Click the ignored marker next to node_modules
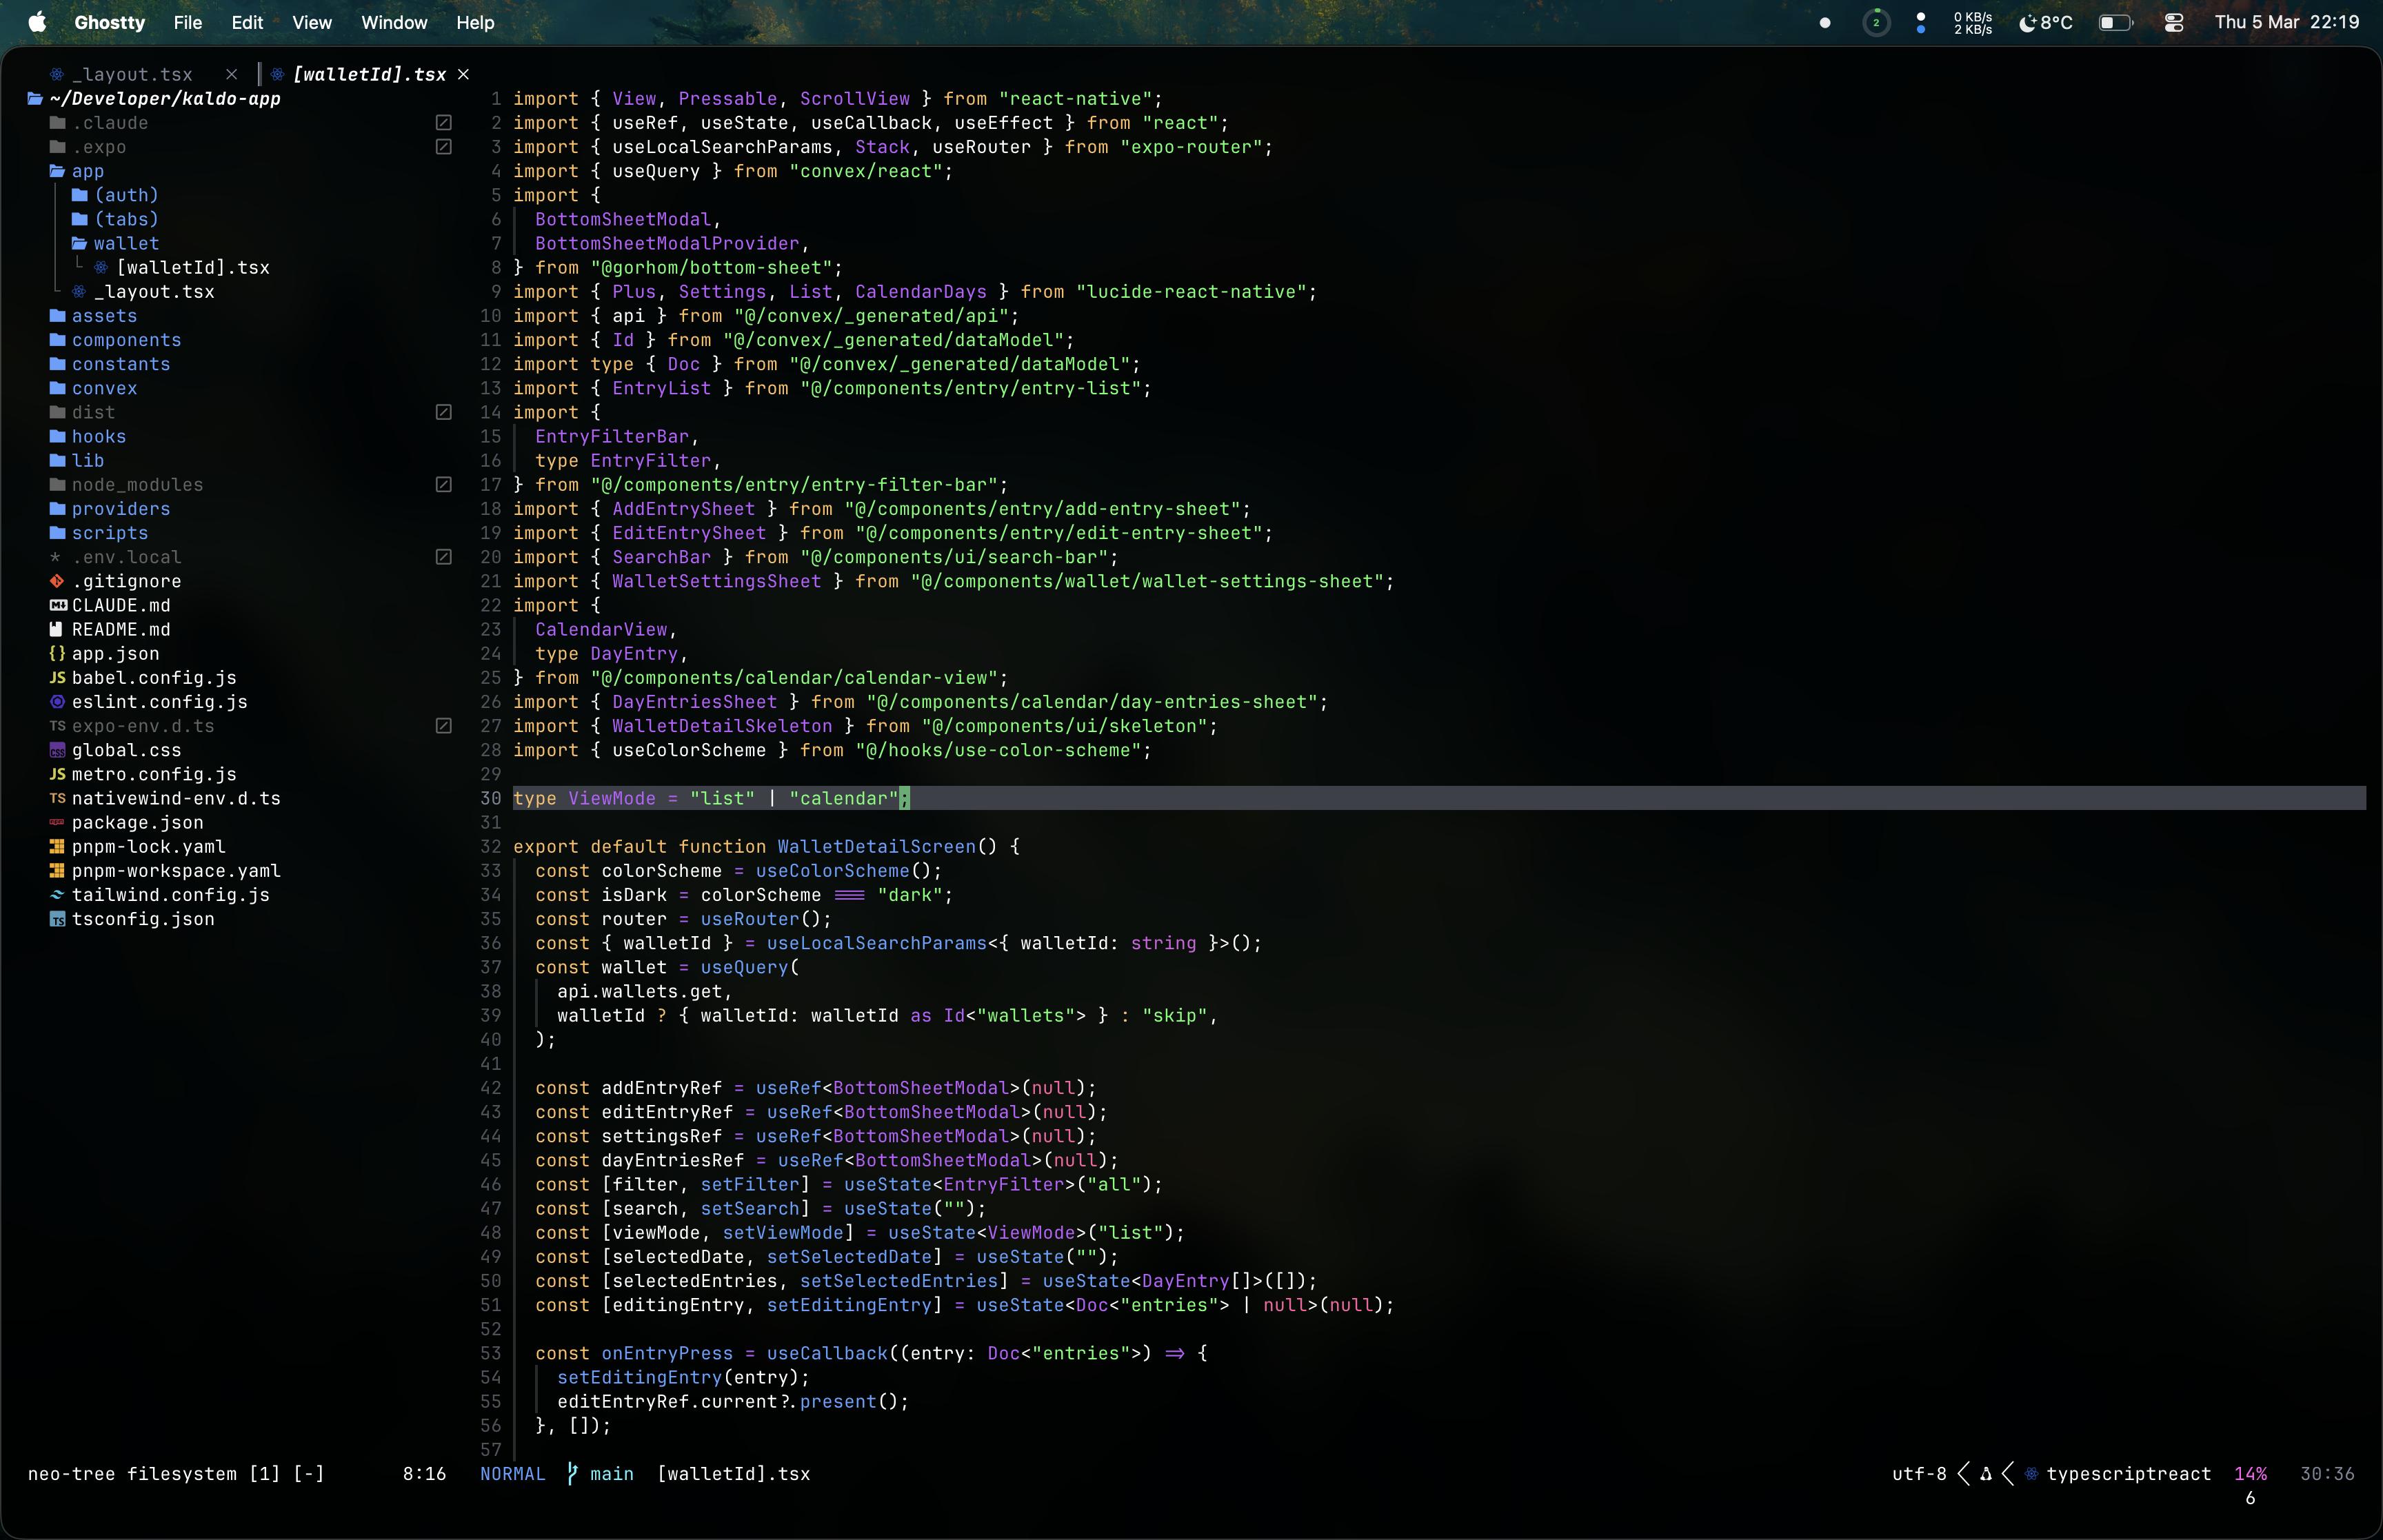2383x1540 pixels. click(x=444, y=485)
